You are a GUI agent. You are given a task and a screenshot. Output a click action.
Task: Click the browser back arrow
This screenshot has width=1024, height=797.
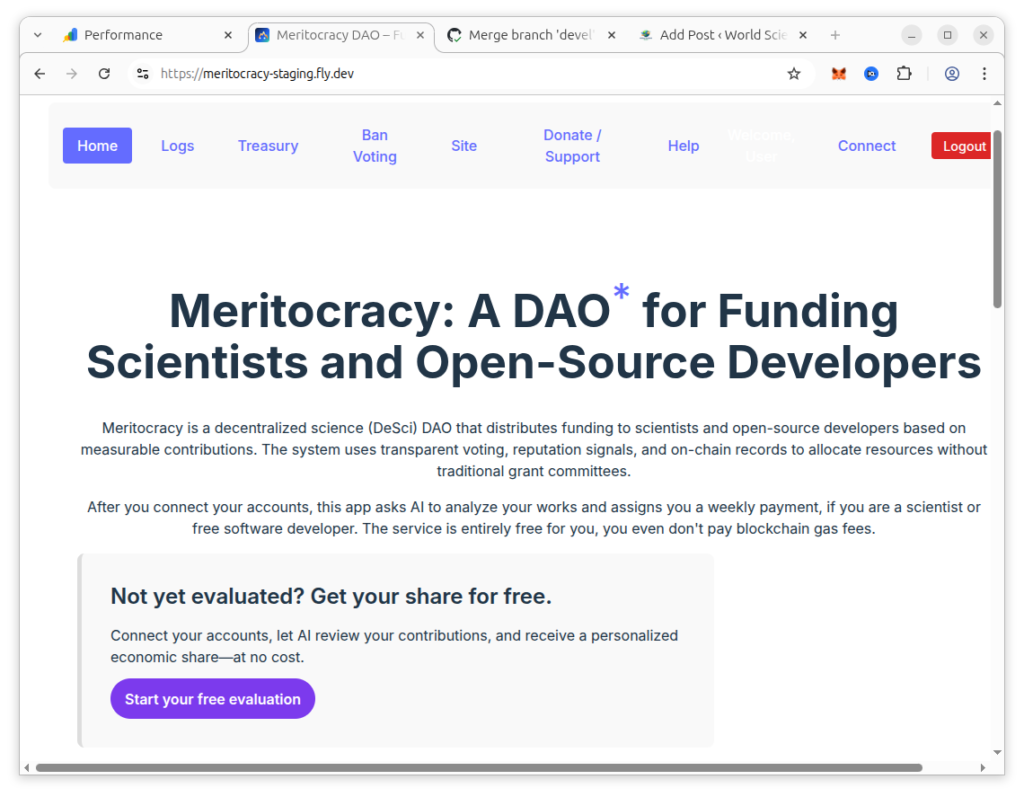39,74
